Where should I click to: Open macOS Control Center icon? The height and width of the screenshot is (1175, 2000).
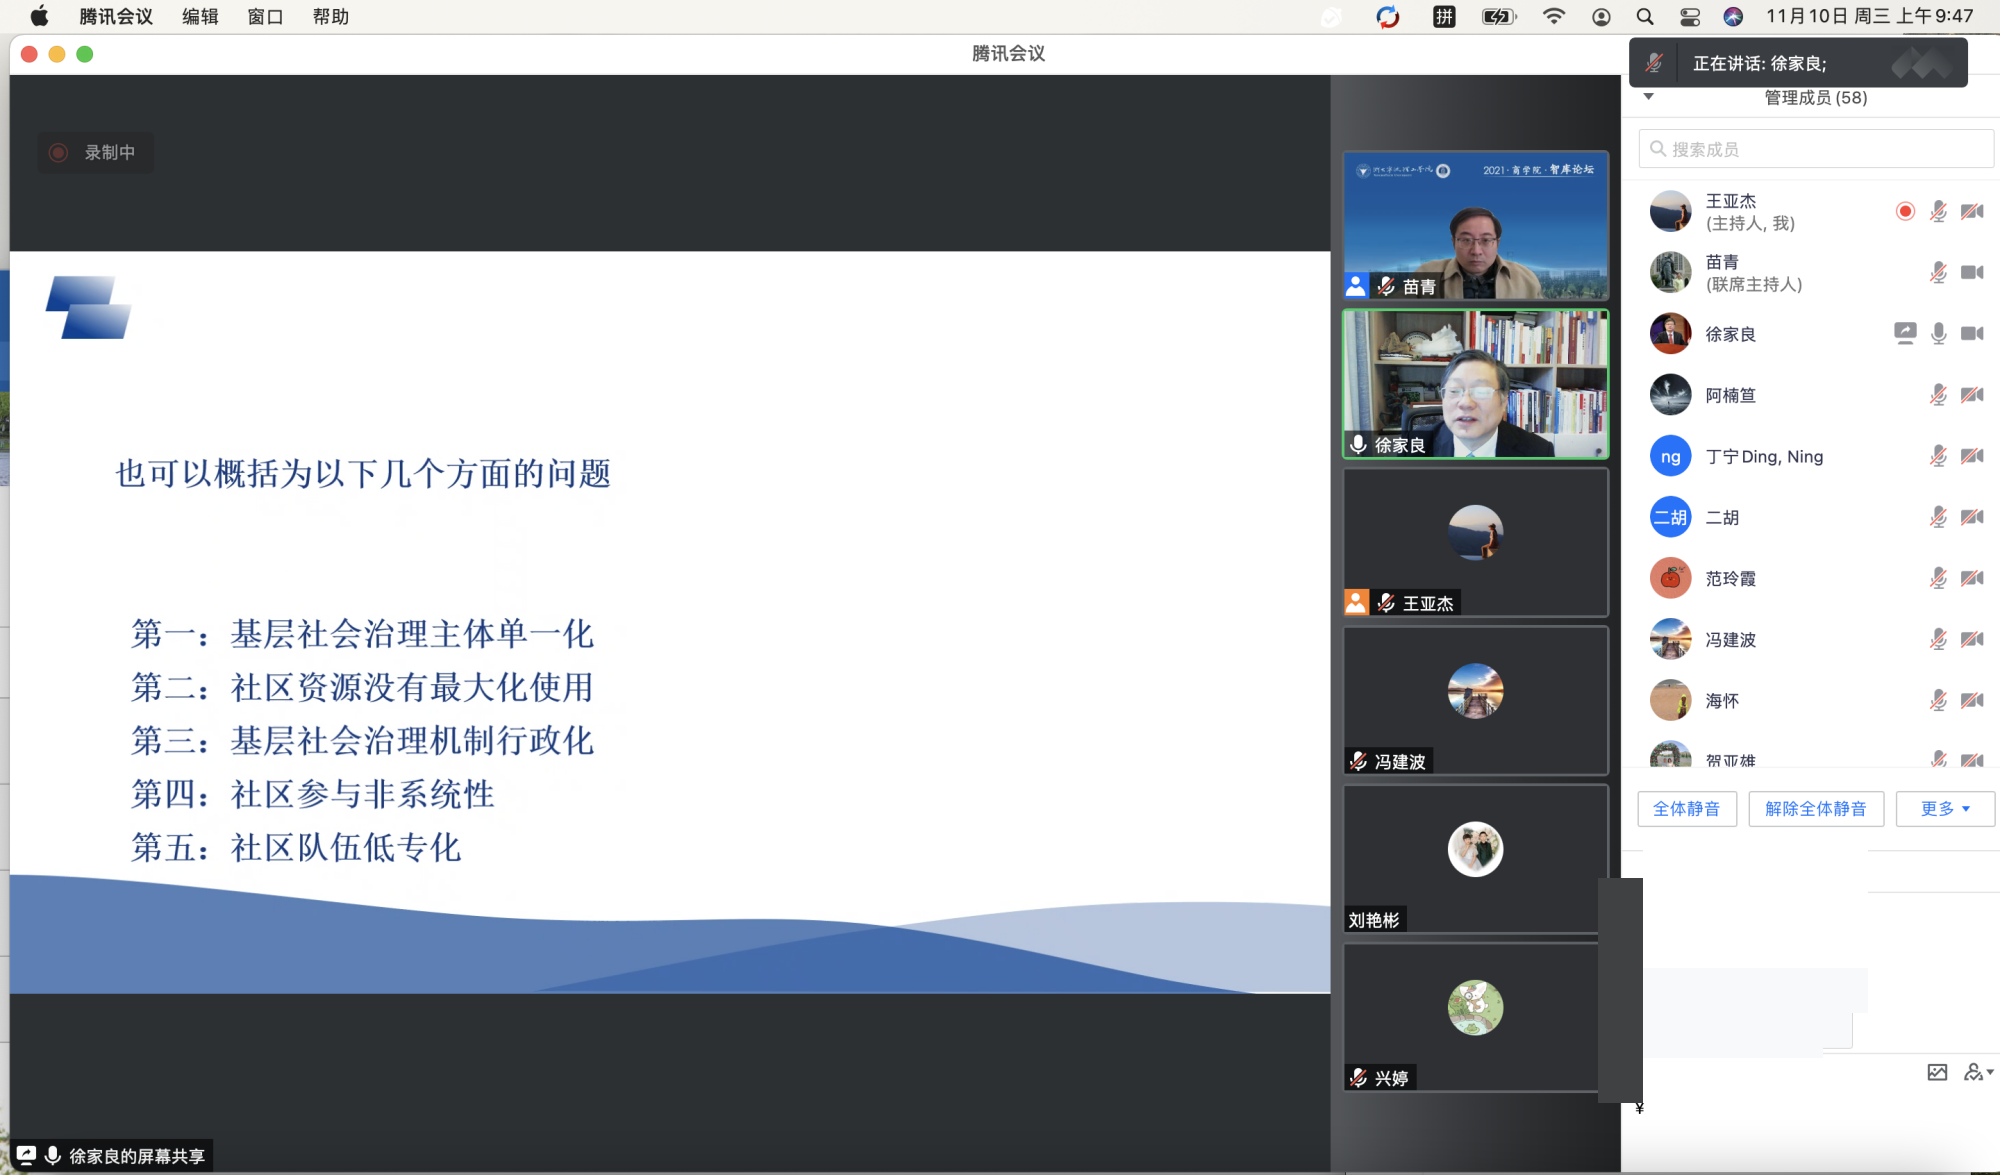pyautogui.click(x=1690, y=16)
